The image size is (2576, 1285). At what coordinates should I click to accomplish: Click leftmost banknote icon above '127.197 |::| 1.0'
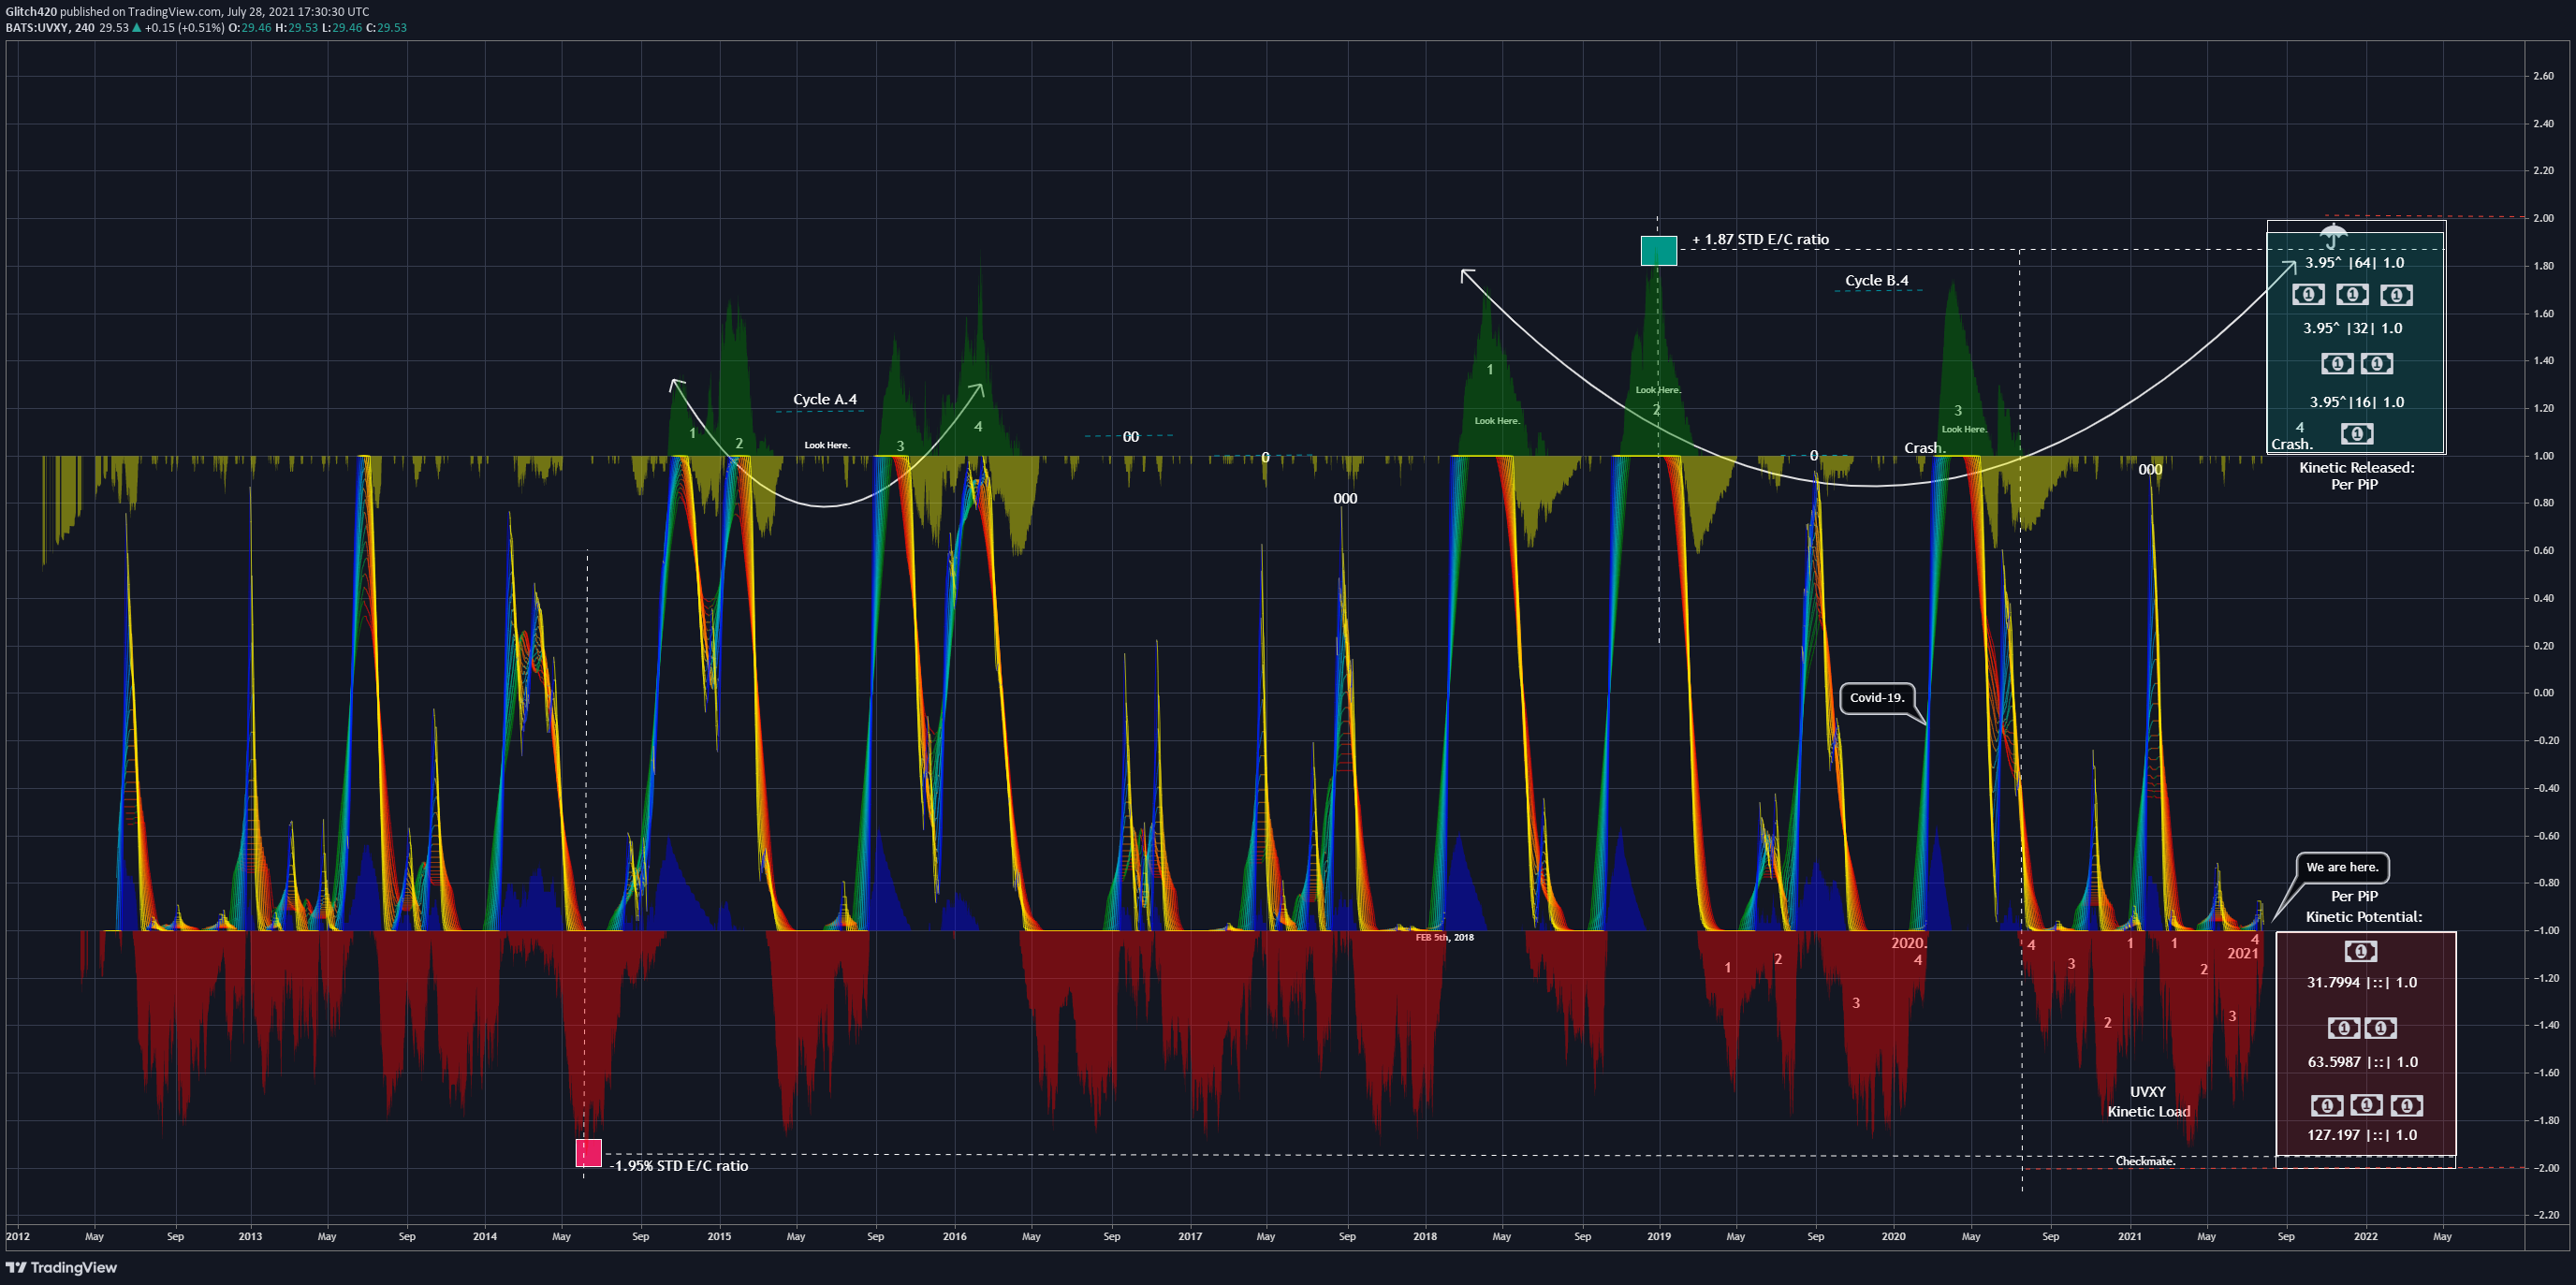[2327, 1106]
